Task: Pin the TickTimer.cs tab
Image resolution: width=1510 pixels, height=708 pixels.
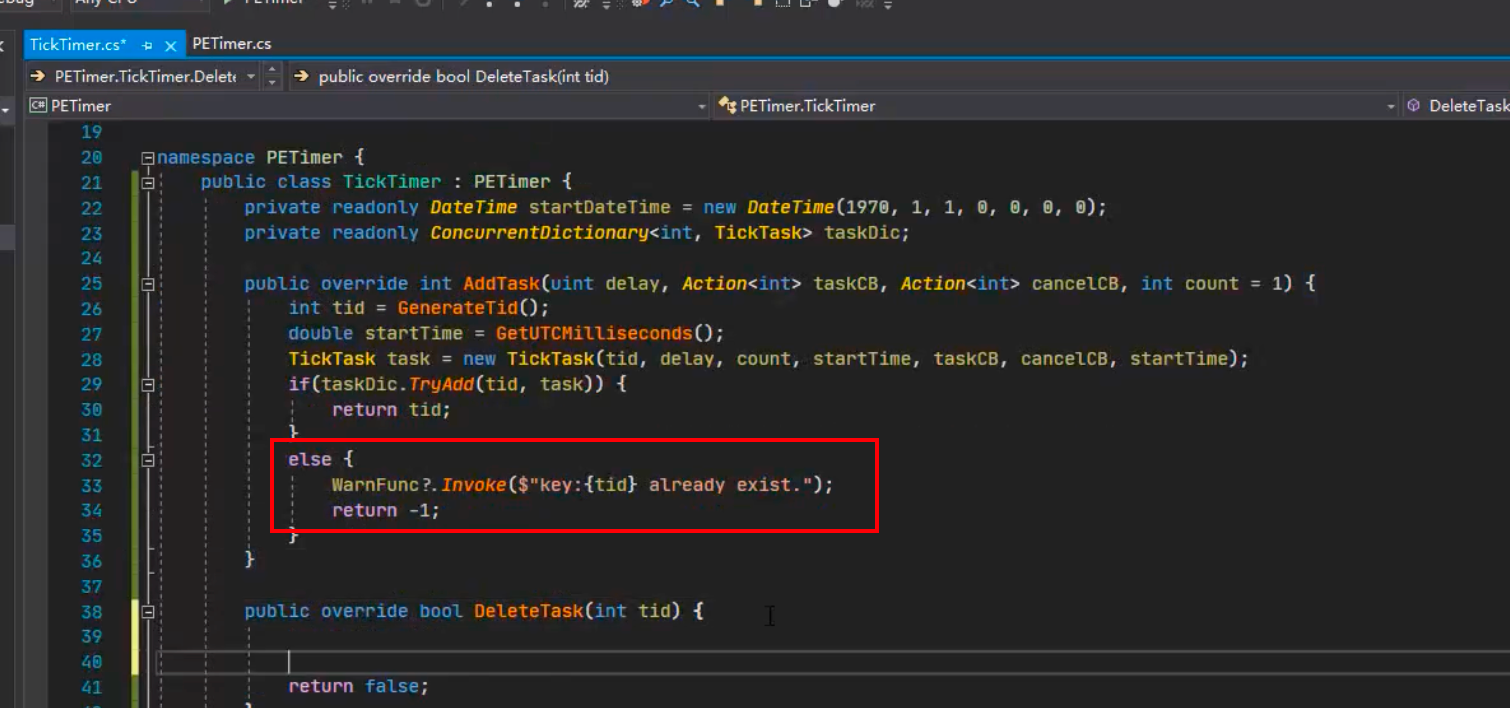Action: click(x=147, y=45)
